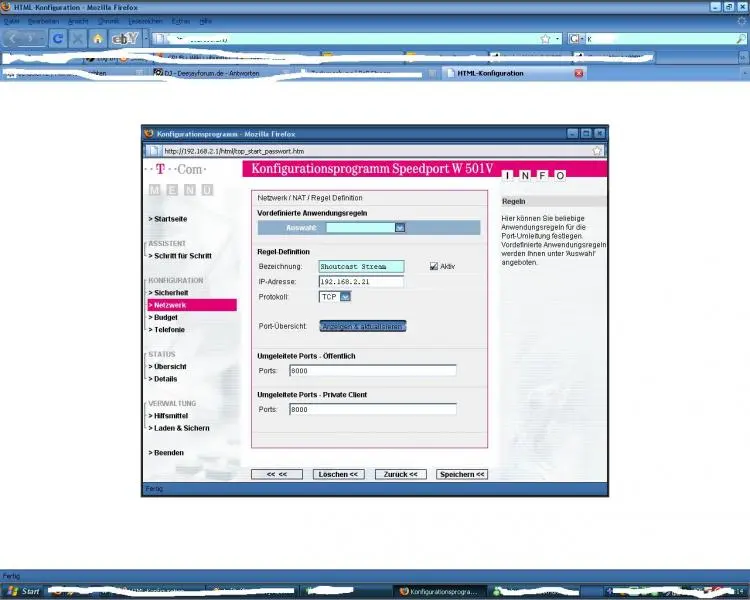Click the Windows Start button
Screen dimensions: 750x600
(24, 591)
